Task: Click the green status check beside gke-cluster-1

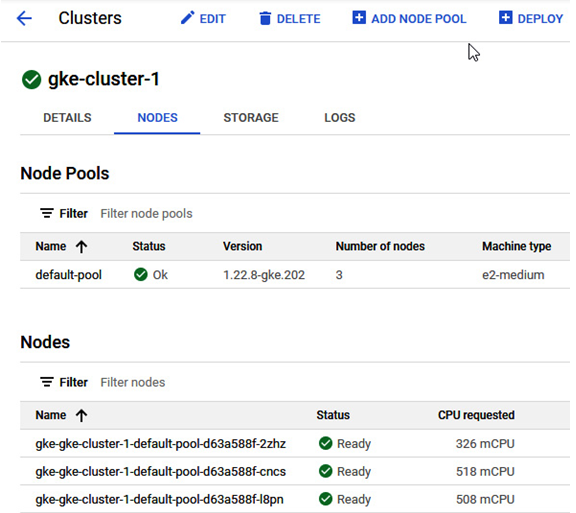Action: tap(32, 79)
